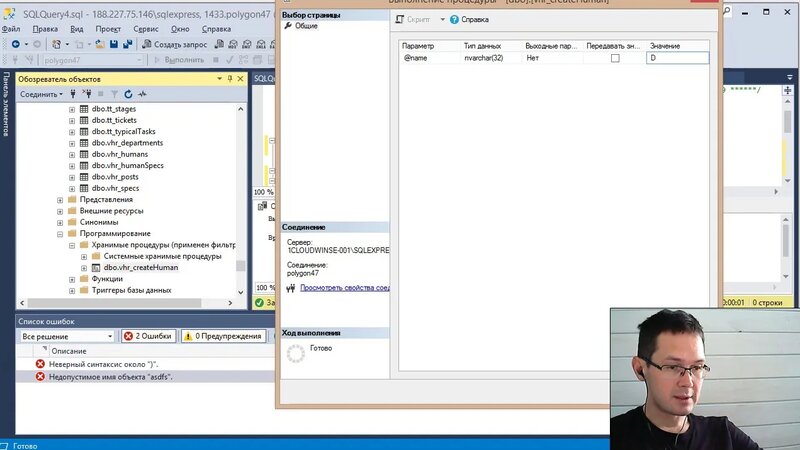Click the DMX query icon in toolbar
This screenshot has height=450, width=800.
pos(247,44)
